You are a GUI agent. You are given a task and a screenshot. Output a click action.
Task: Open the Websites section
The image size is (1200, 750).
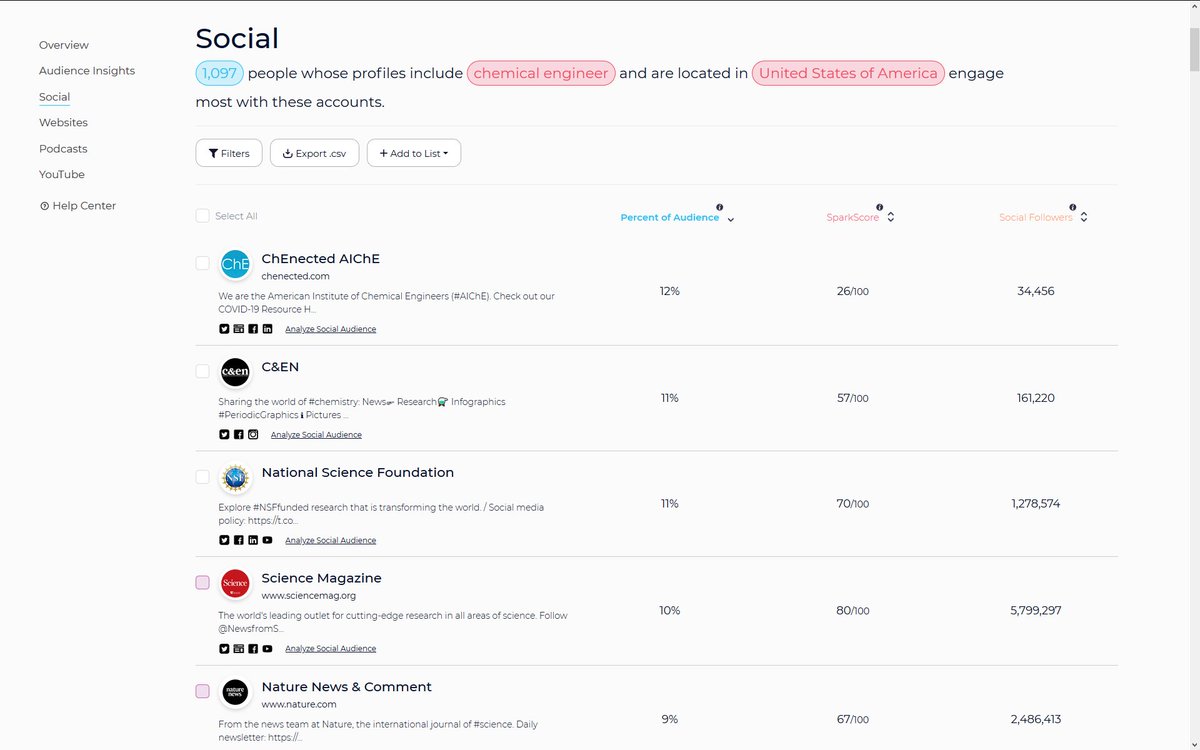[63, 123]
